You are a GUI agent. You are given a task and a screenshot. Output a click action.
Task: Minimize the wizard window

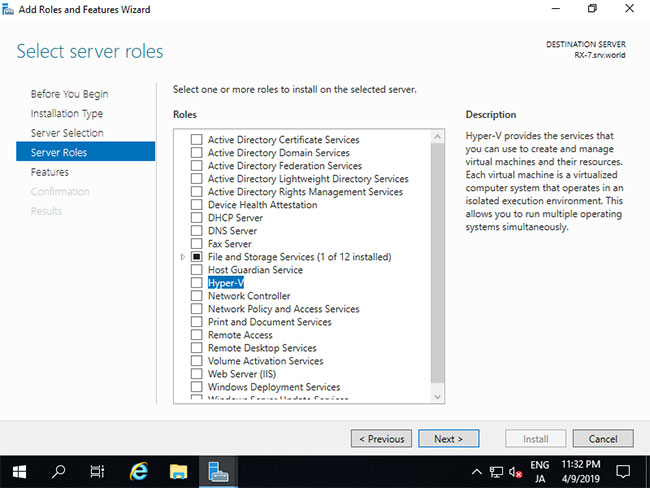(555, 8)
